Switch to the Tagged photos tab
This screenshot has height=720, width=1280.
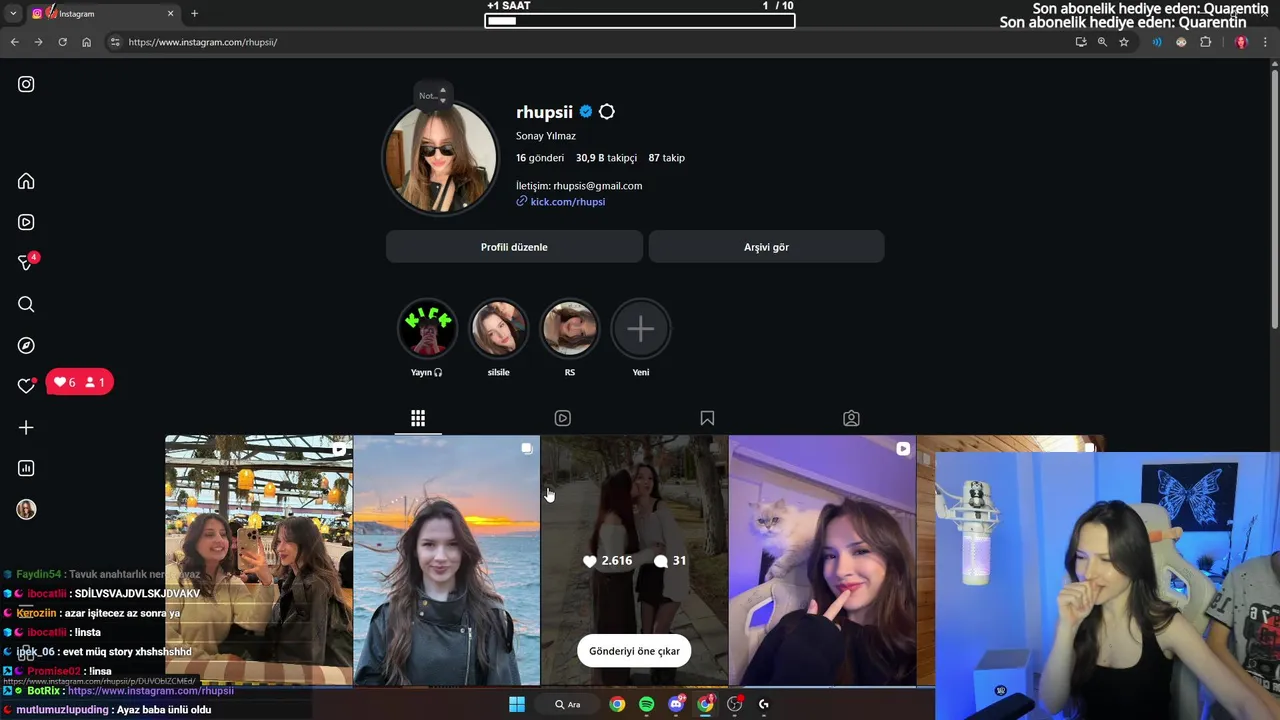[x=851, y=418]
